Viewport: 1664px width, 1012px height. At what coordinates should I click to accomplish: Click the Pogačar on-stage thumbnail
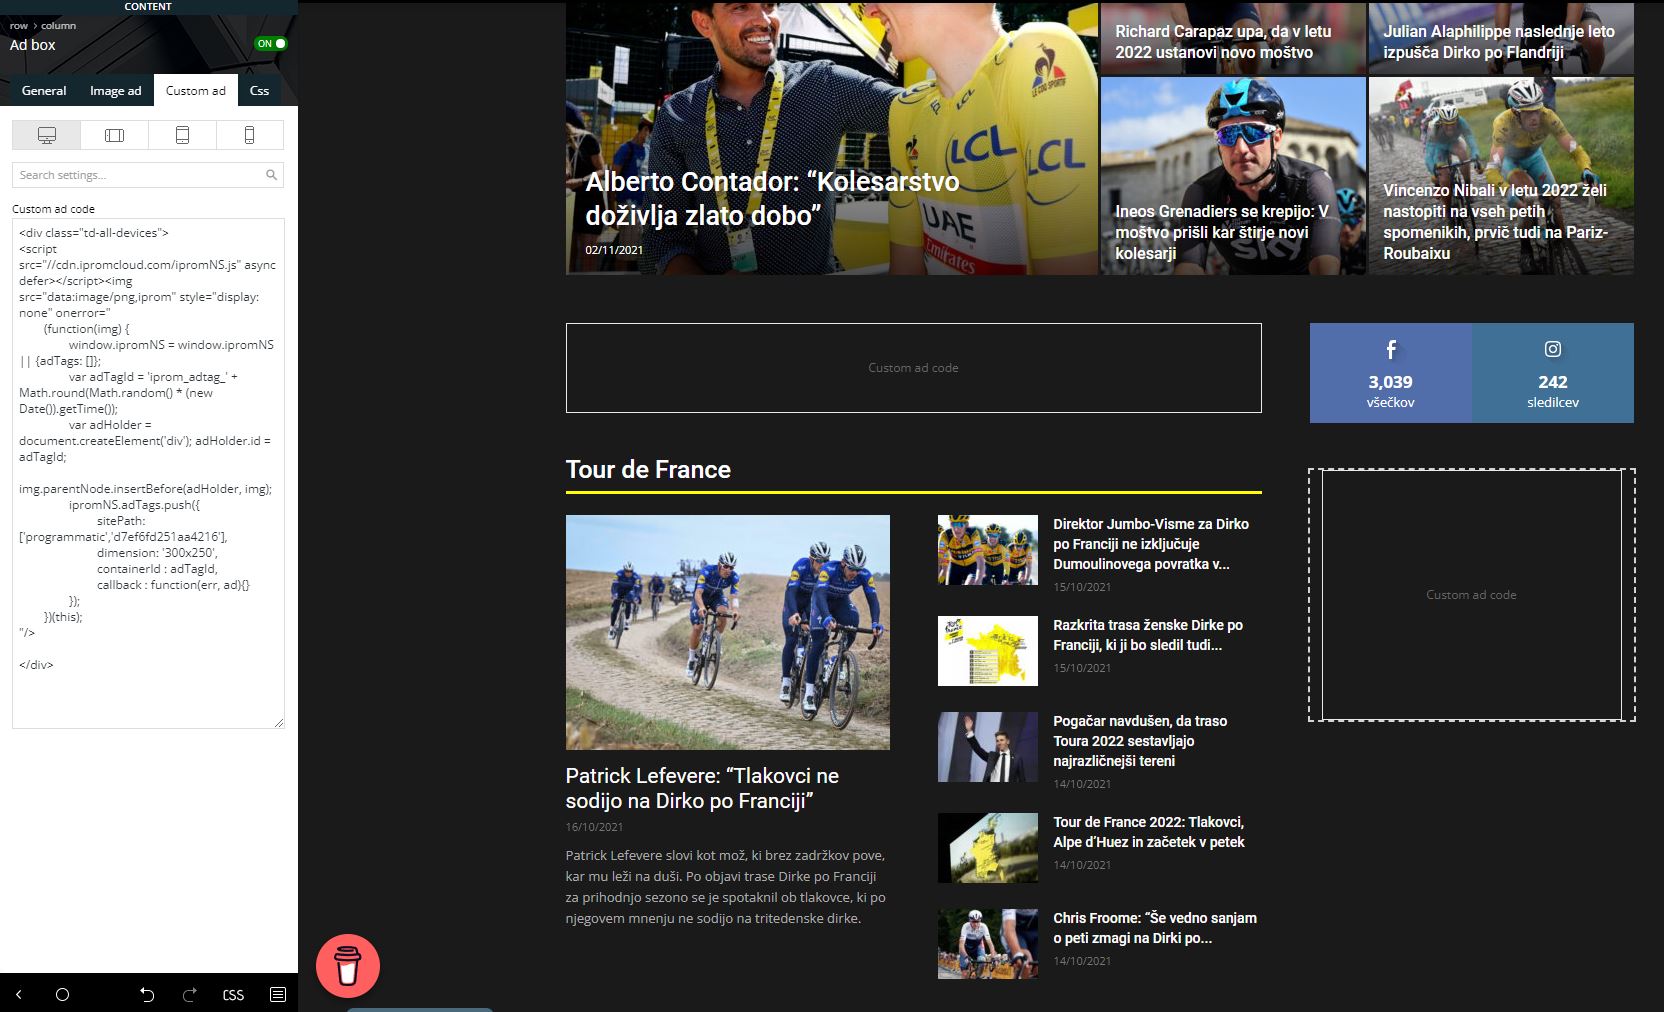(988, 747)
